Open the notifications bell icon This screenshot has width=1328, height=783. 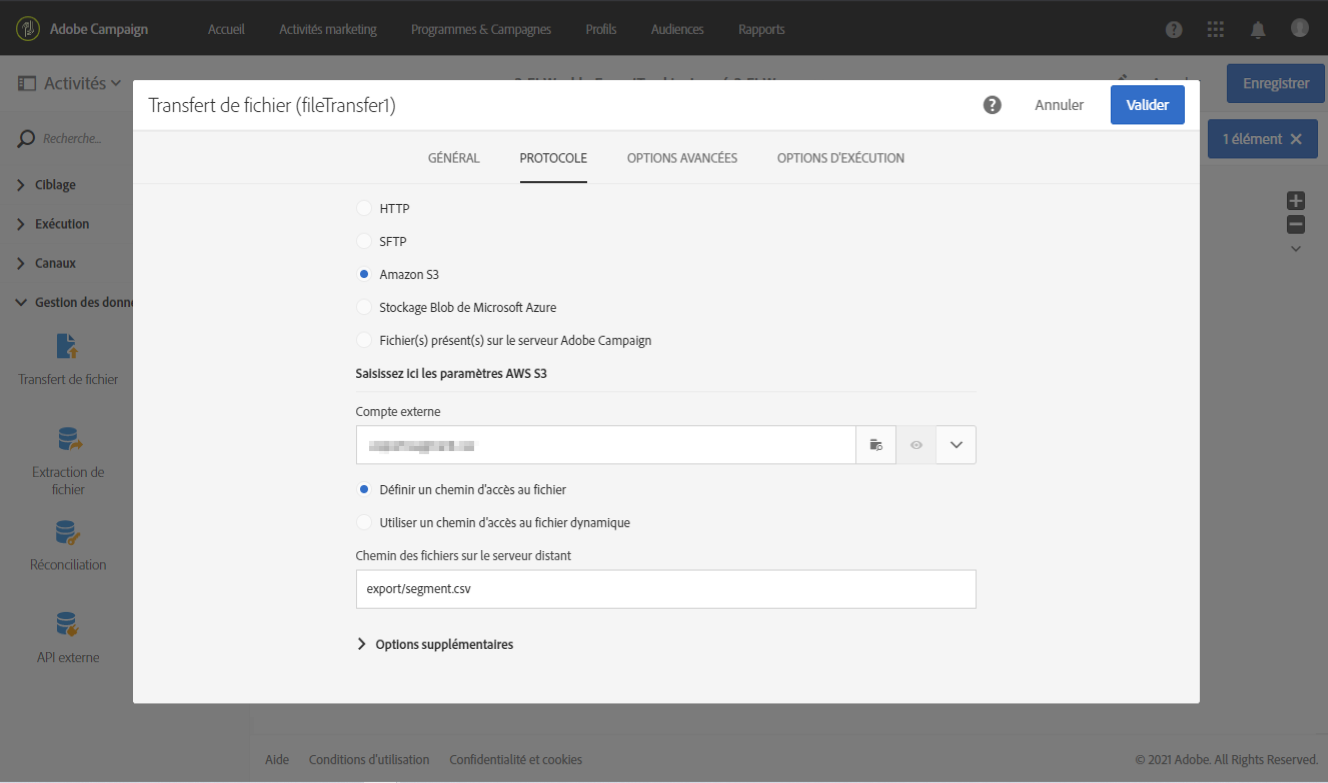click(x=1258, y=30)
